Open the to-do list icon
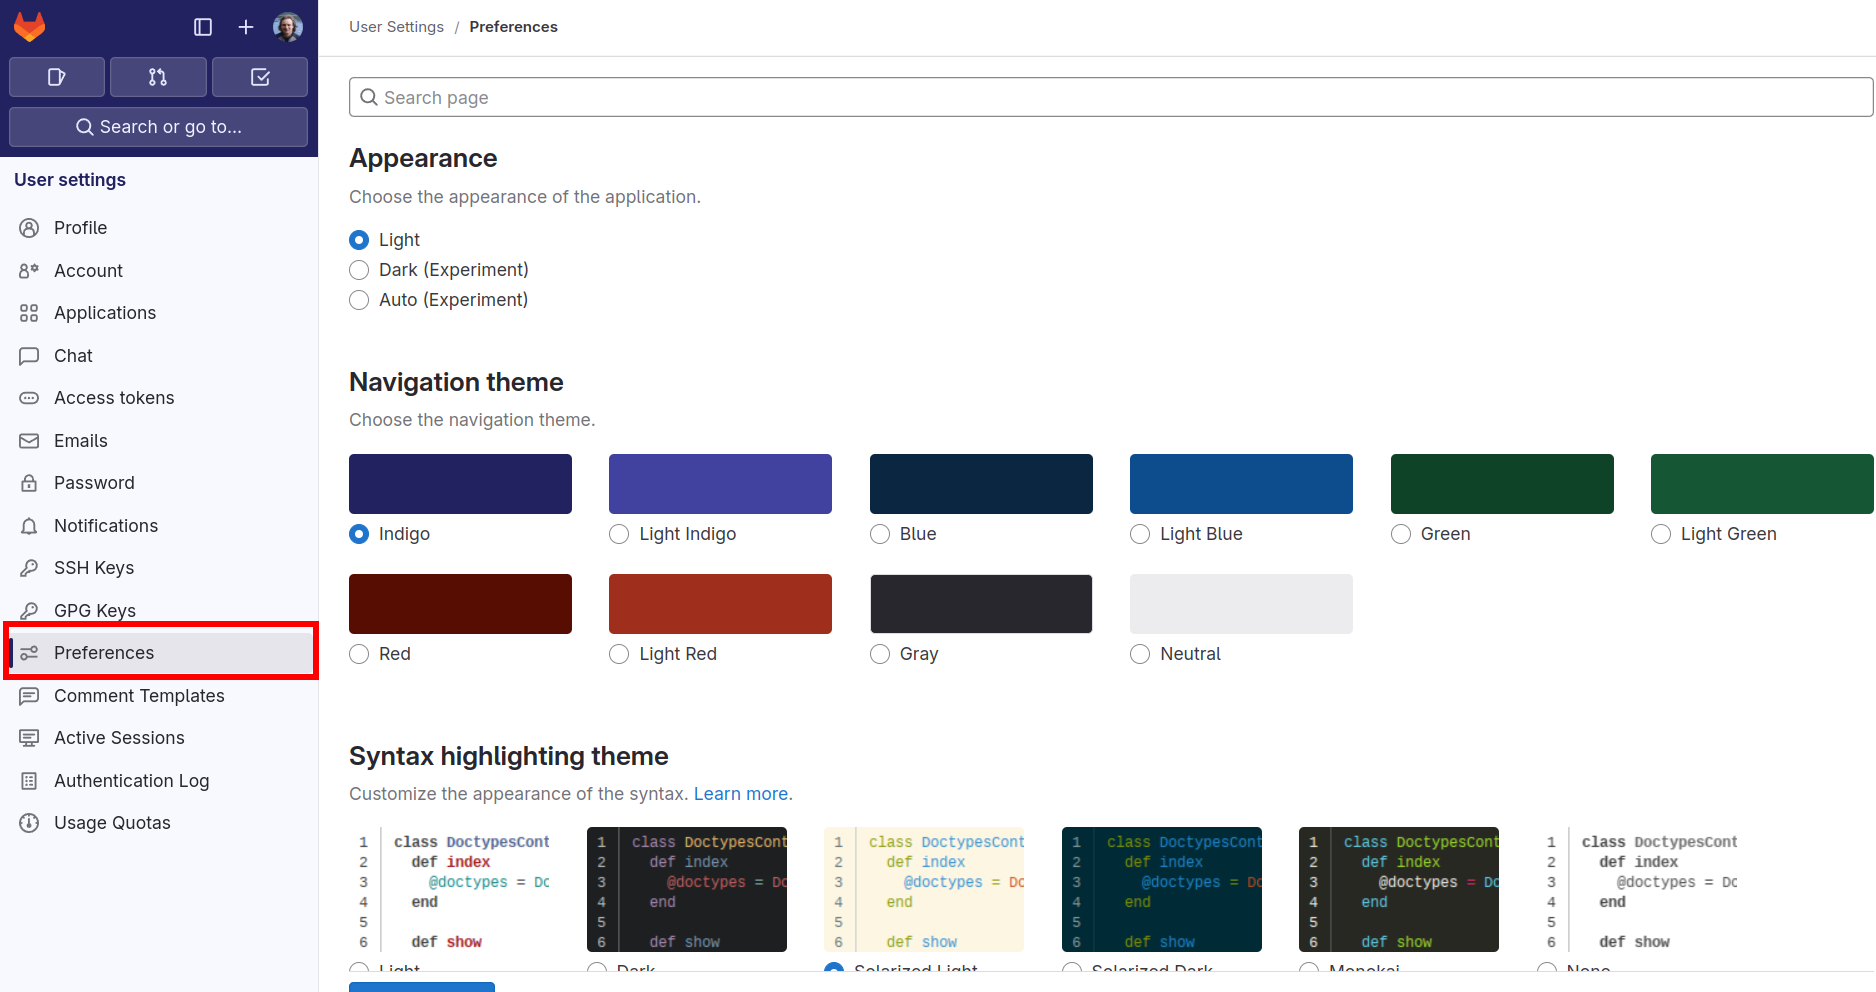The image size is (1876, 992). click(x=260, y=77)
